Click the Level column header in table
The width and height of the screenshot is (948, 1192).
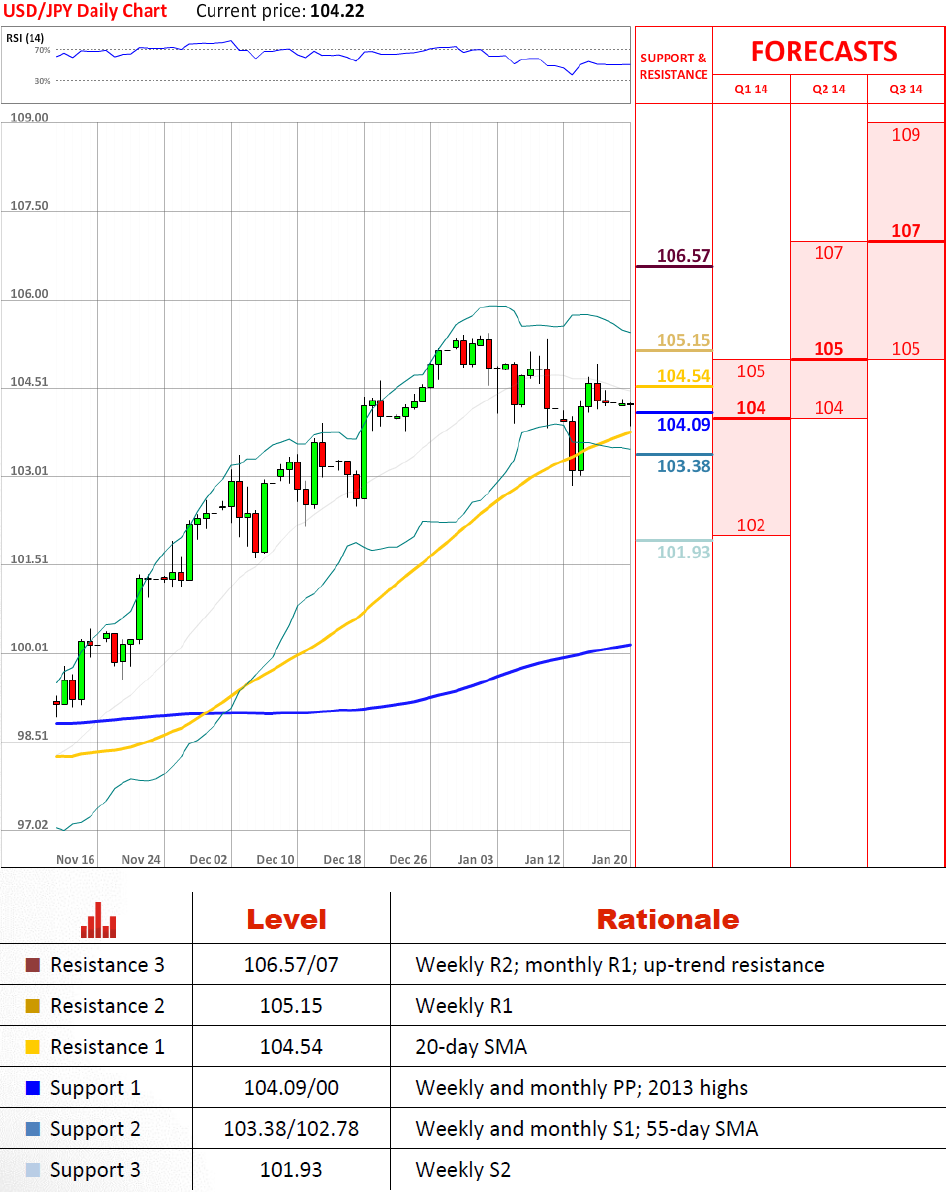(x=287, y=920)
